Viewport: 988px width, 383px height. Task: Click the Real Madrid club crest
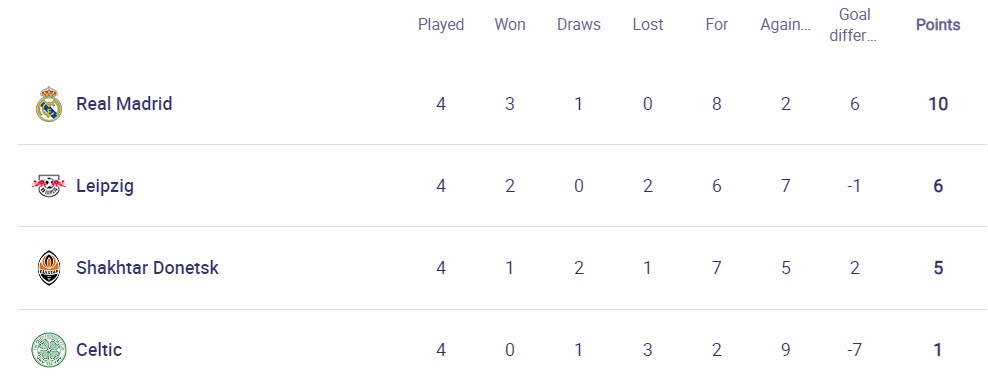point(49,104)
